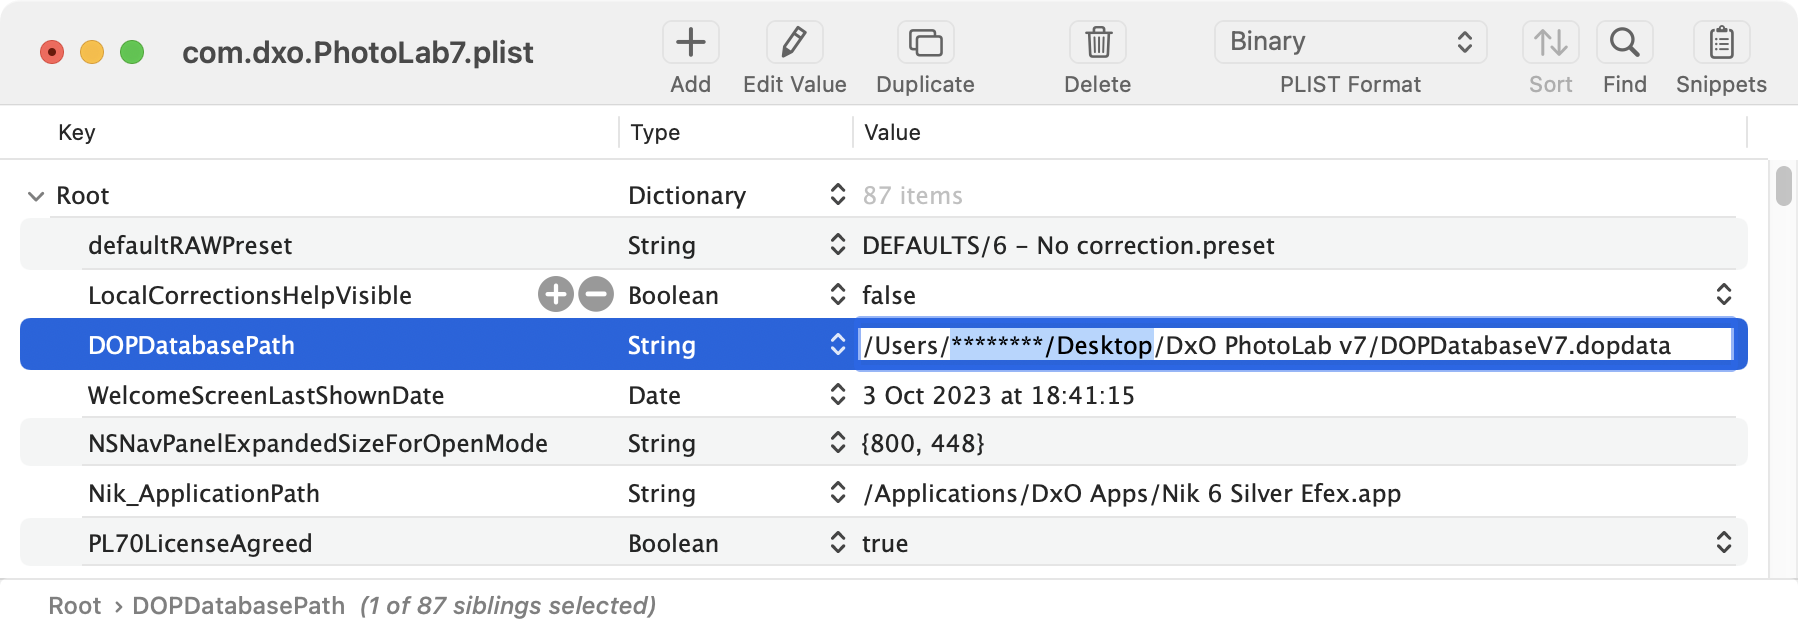Screen dimensions: 1798x634
Task: Change type of LocalCorrectionsHelpVisible row
Action: coord(838,294)
